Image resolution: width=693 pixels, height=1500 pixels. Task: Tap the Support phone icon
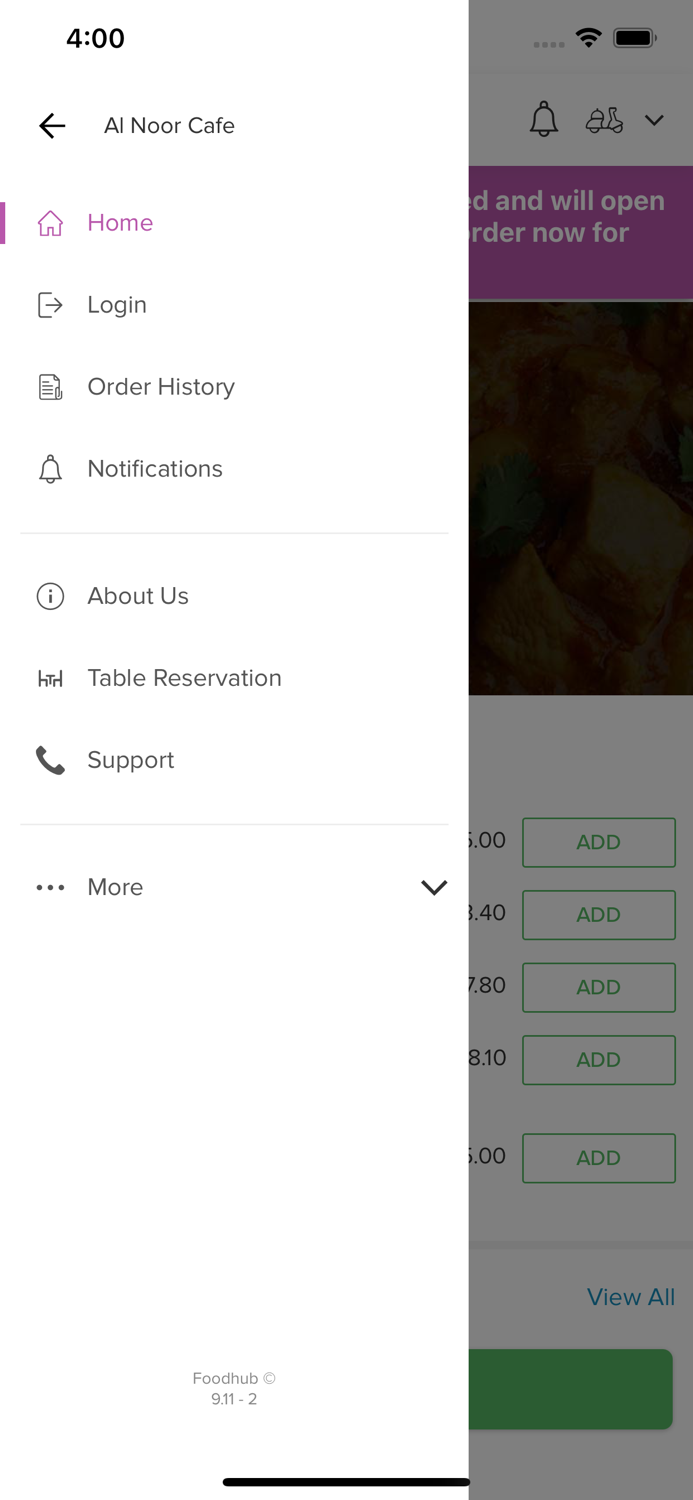[50, 761]
